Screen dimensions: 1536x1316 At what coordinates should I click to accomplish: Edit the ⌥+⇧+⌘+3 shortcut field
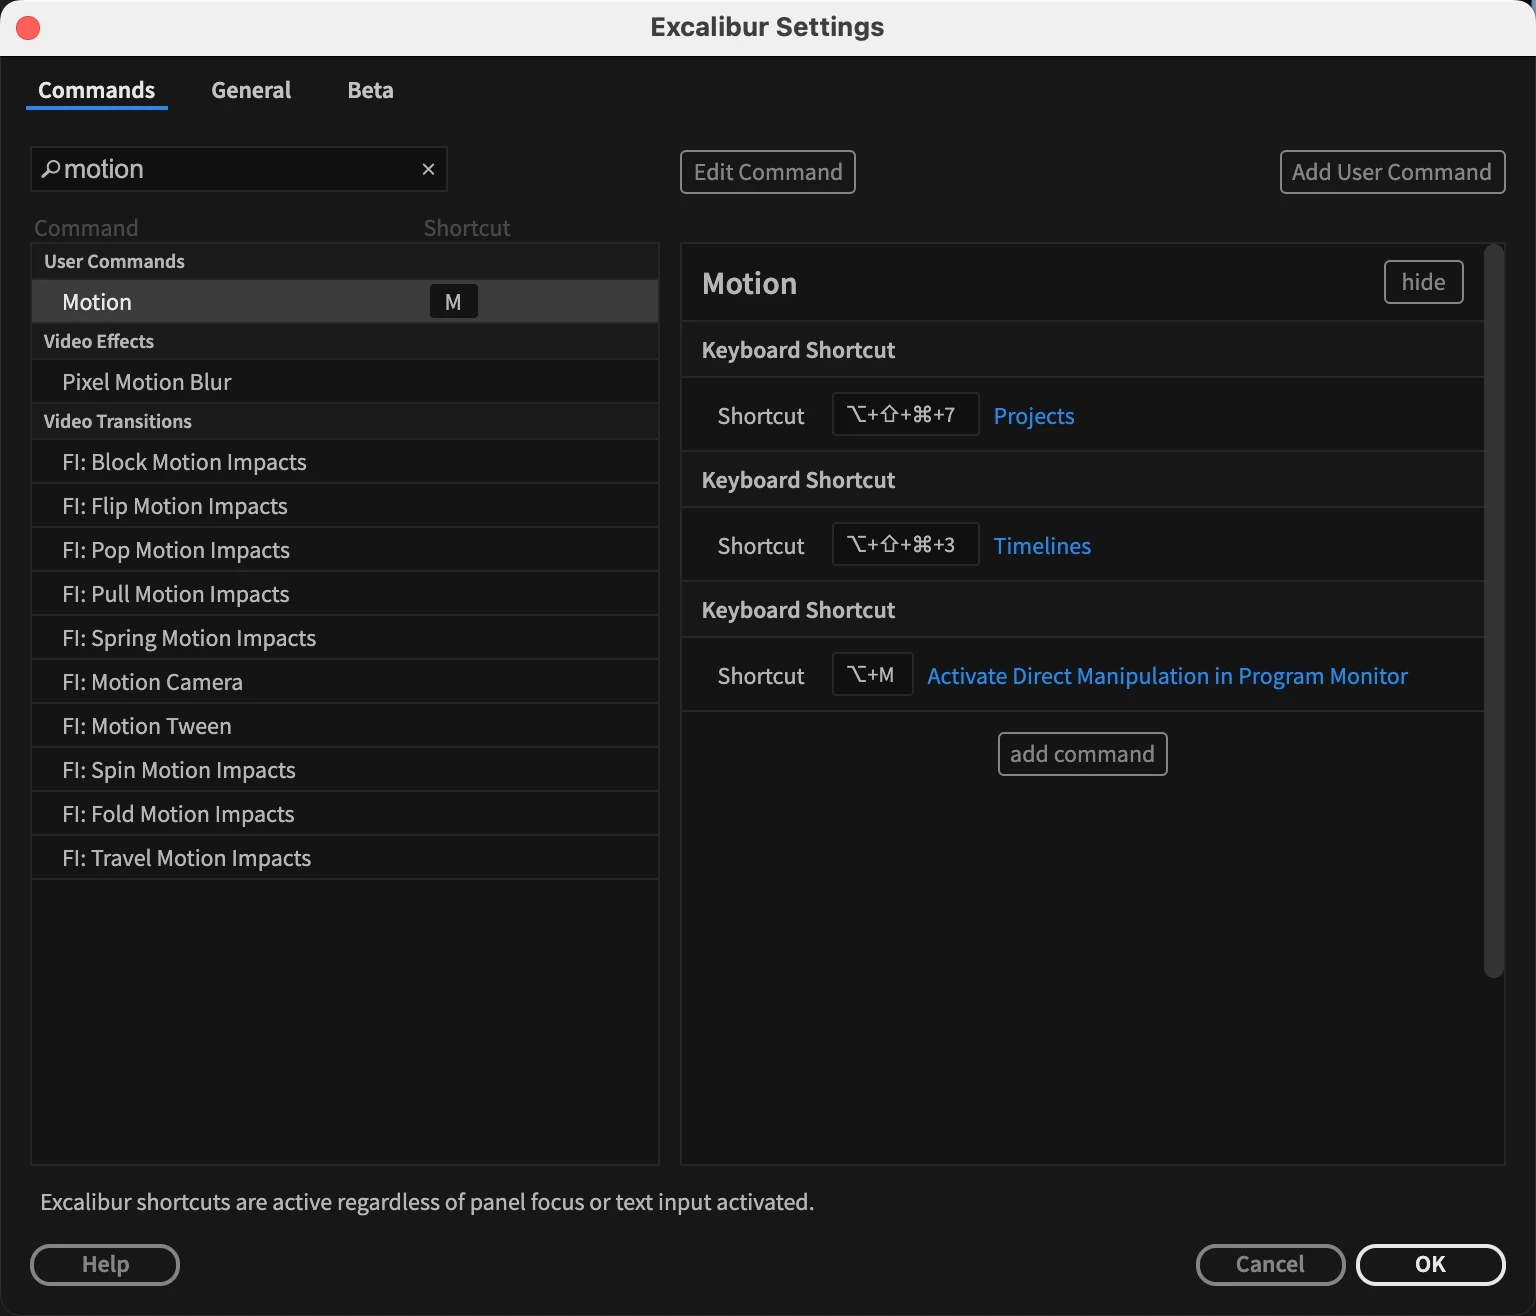(905, 544)
